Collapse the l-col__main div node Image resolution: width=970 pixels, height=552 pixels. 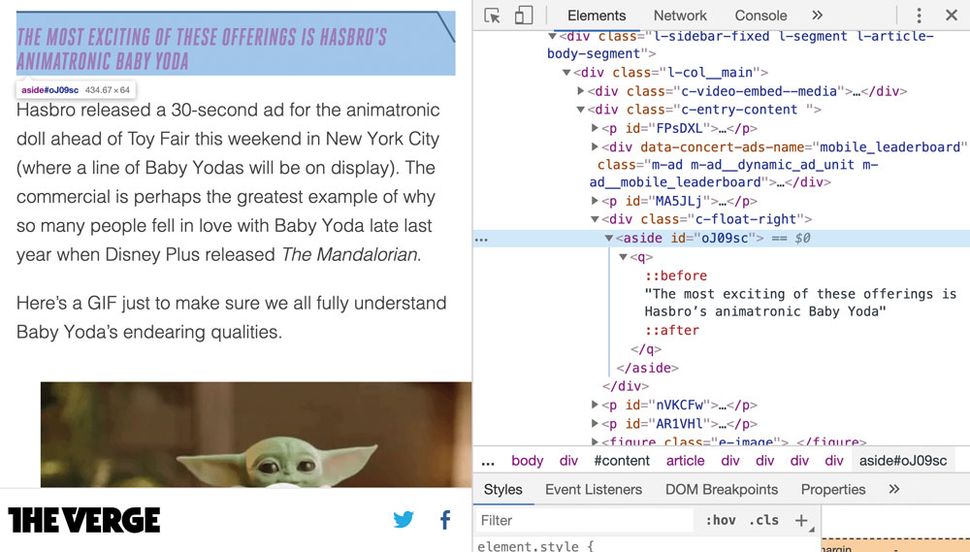(x=566, y=73)
